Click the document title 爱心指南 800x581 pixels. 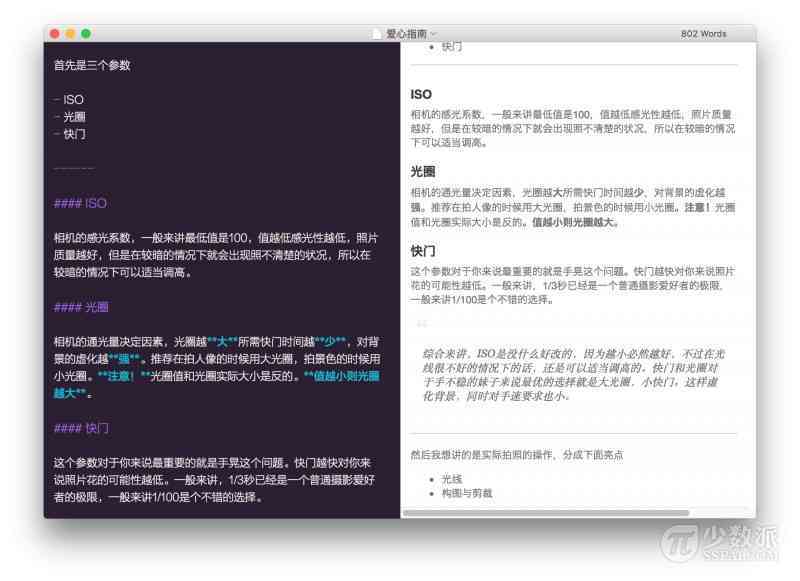pos(406,34)
